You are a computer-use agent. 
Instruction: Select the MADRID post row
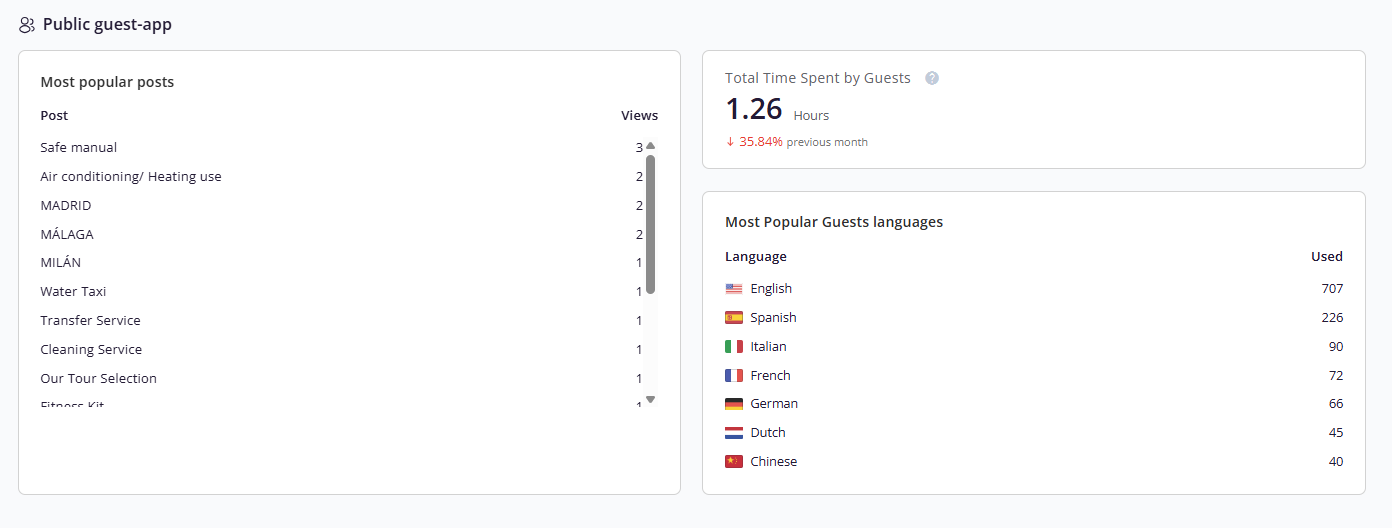point(341,205)
